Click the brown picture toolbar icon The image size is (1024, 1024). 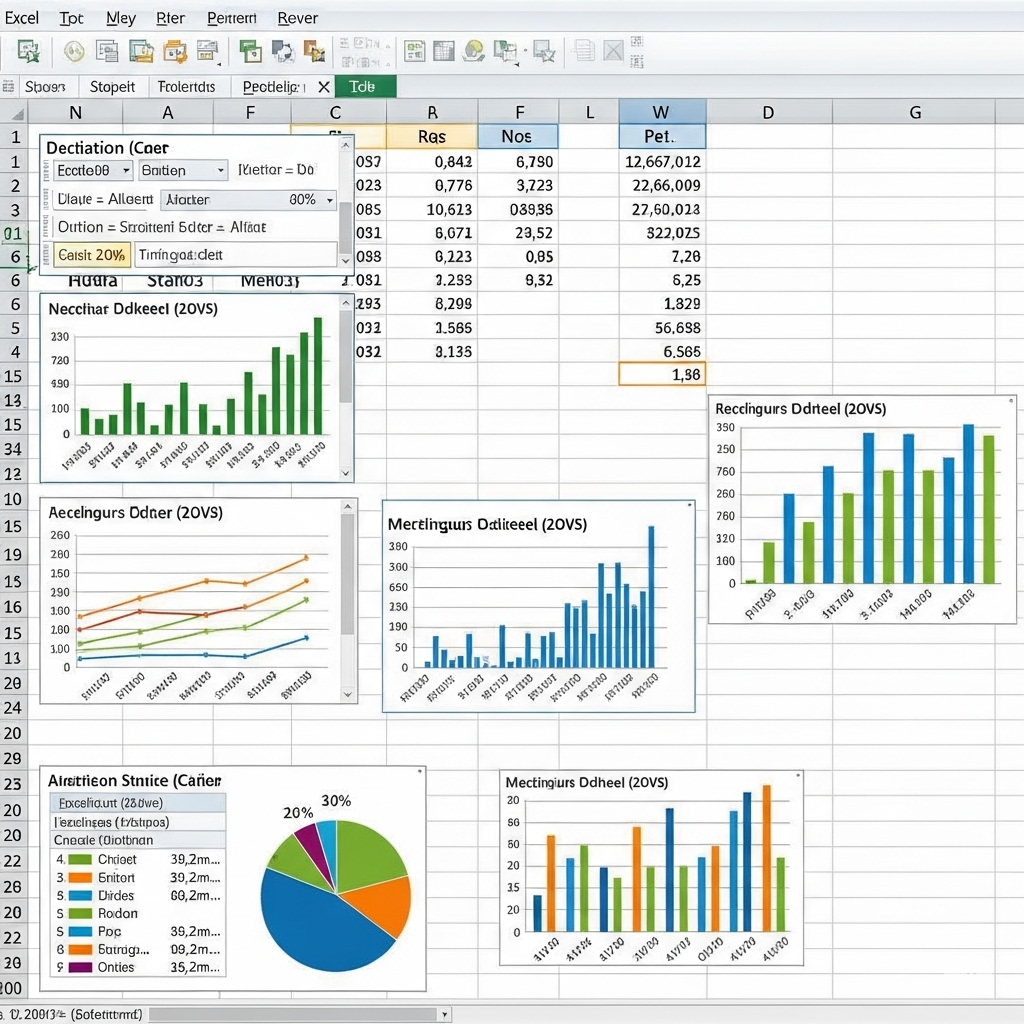315,51
